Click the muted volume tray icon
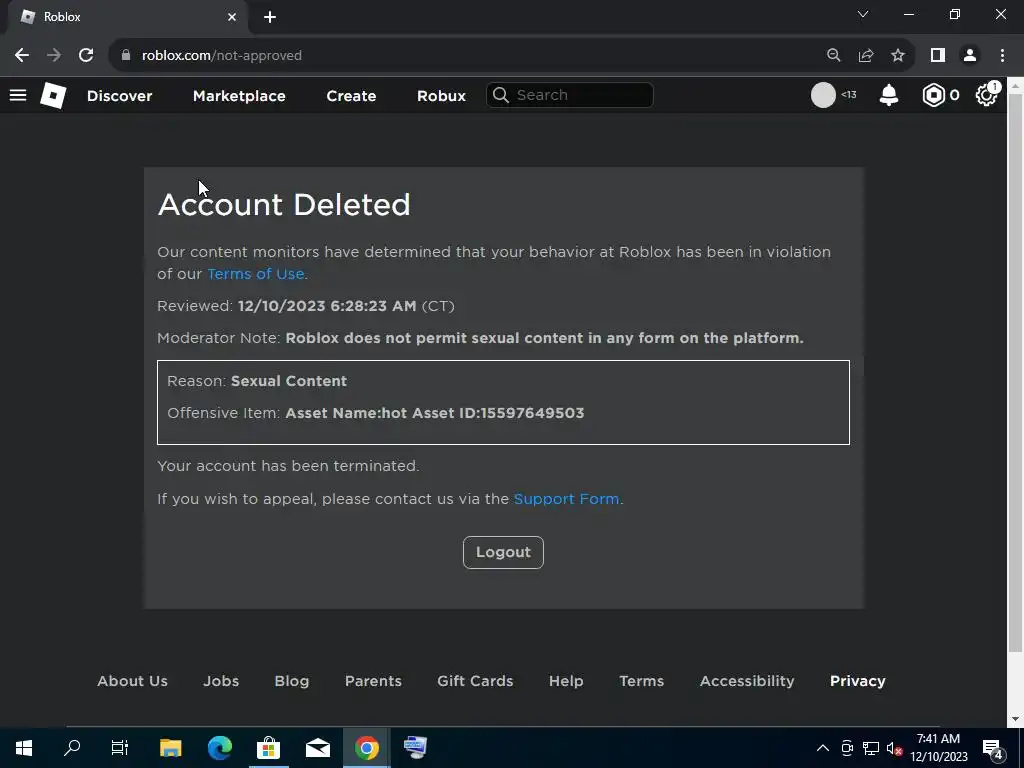Screen dimensions: 1024x768 tap(894, 748)
